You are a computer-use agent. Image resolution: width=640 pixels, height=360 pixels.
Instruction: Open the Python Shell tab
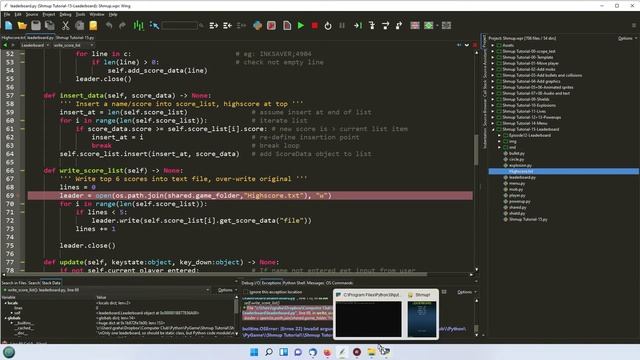click(294, 283)
